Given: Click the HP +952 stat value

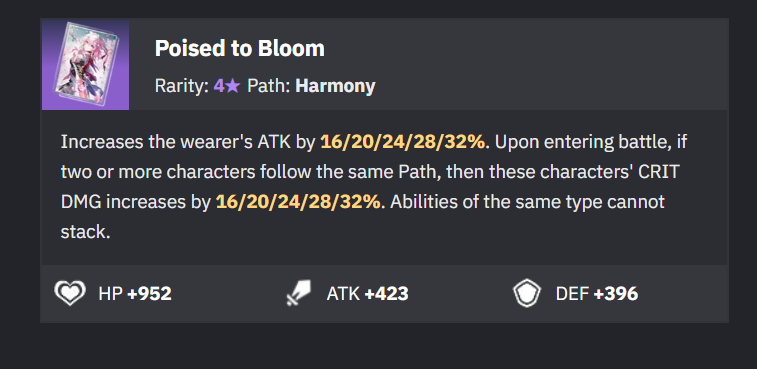Looking at the screenshot, I should tap(135, 294).
